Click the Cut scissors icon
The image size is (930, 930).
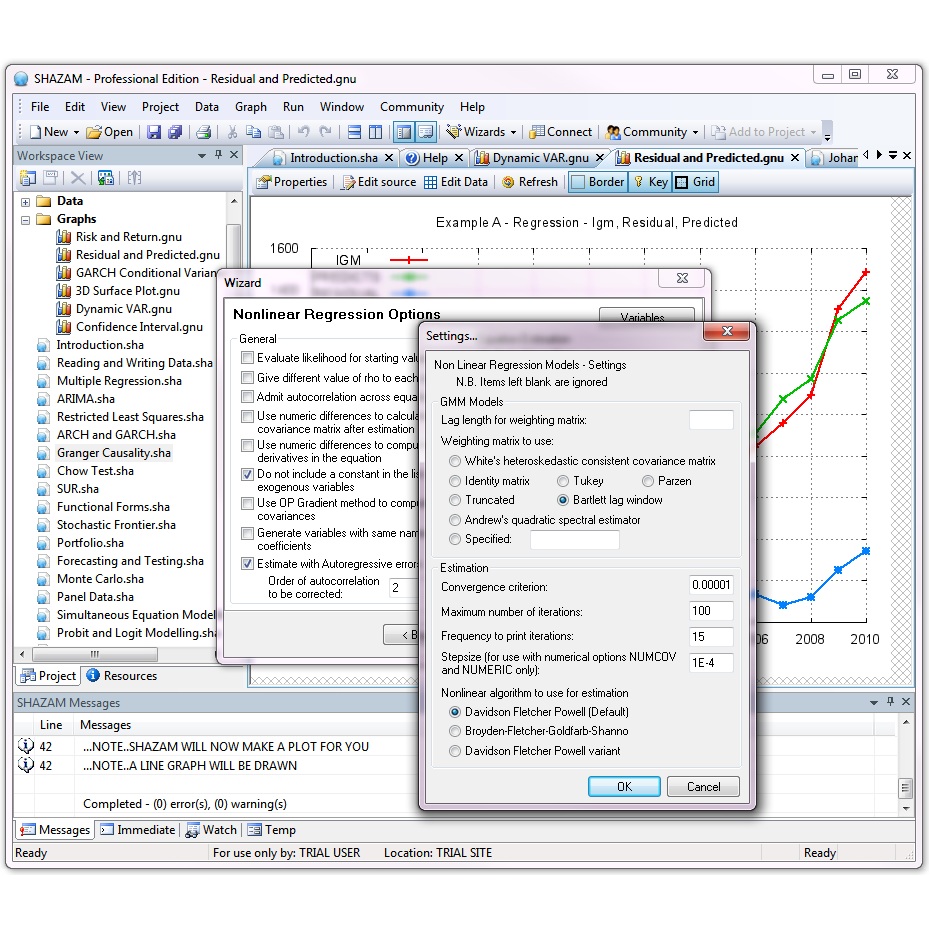[232, 132]
